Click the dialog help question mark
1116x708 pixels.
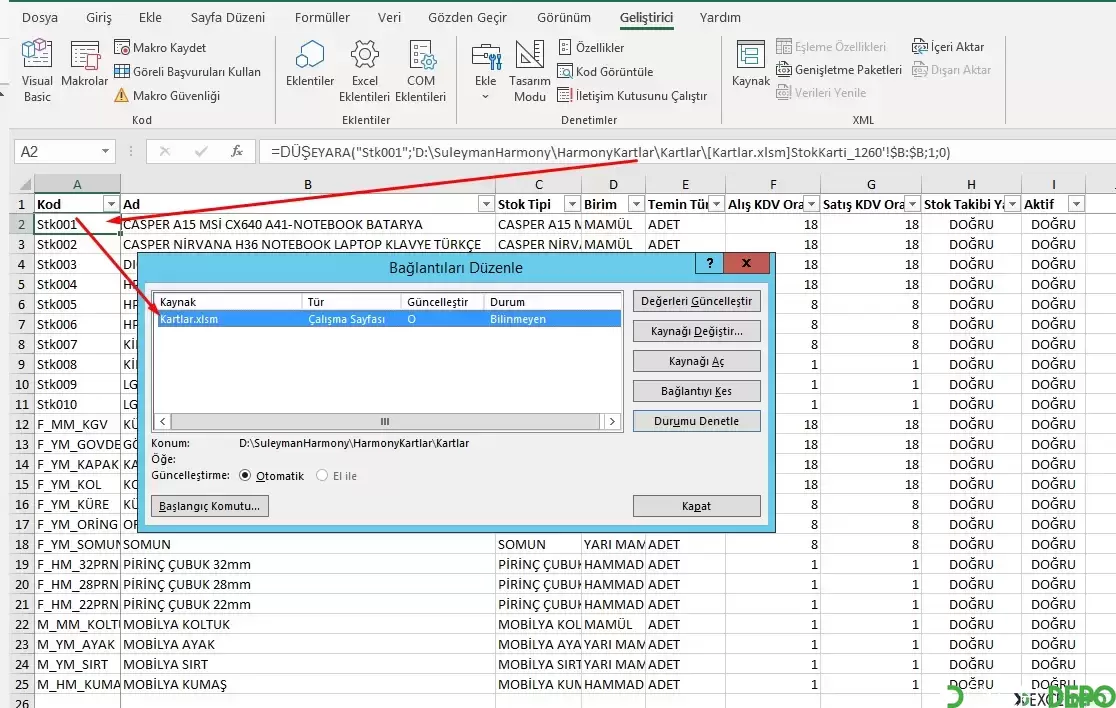pyautogui.click(x=710, y=263)
